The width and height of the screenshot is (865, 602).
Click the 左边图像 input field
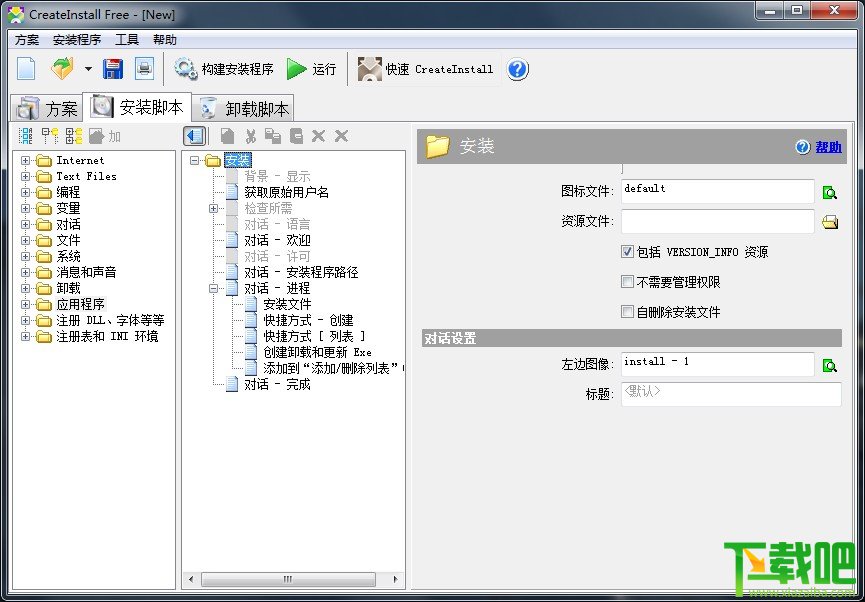[718, 364]
